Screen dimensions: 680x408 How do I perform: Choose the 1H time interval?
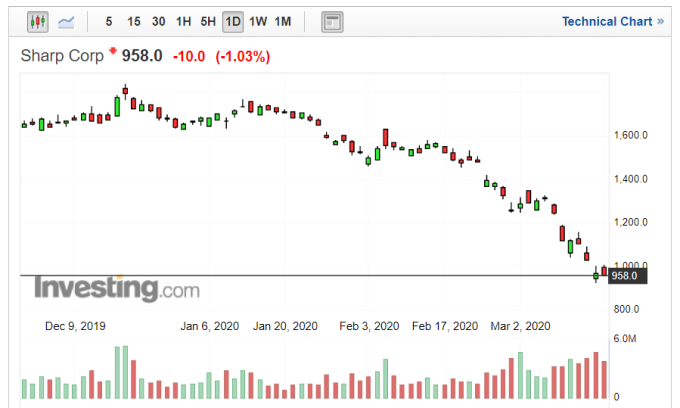pos(183,22)
